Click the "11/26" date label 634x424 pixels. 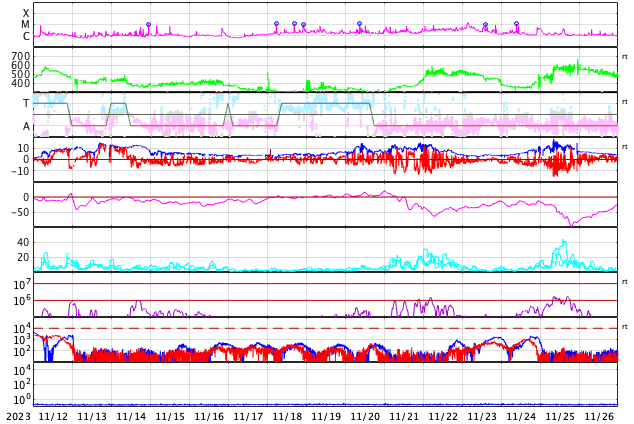coord(599,417)
